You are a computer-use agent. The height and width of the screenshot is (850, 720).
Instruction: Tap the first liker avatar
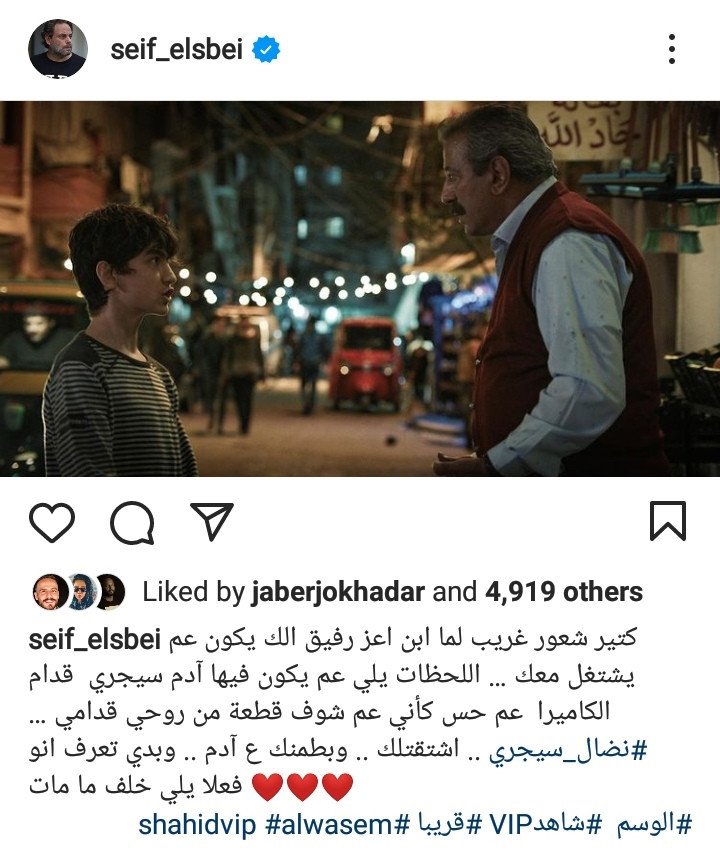tap(50, 592)
